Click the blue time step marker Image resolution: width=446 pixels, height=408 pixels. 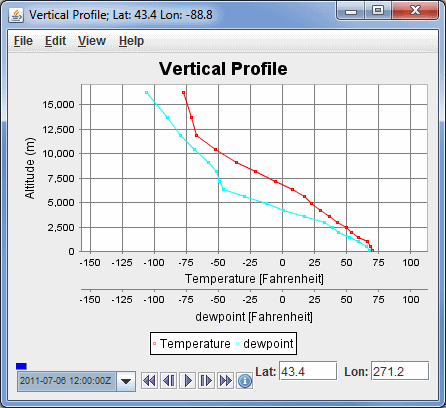coord(21,366)
